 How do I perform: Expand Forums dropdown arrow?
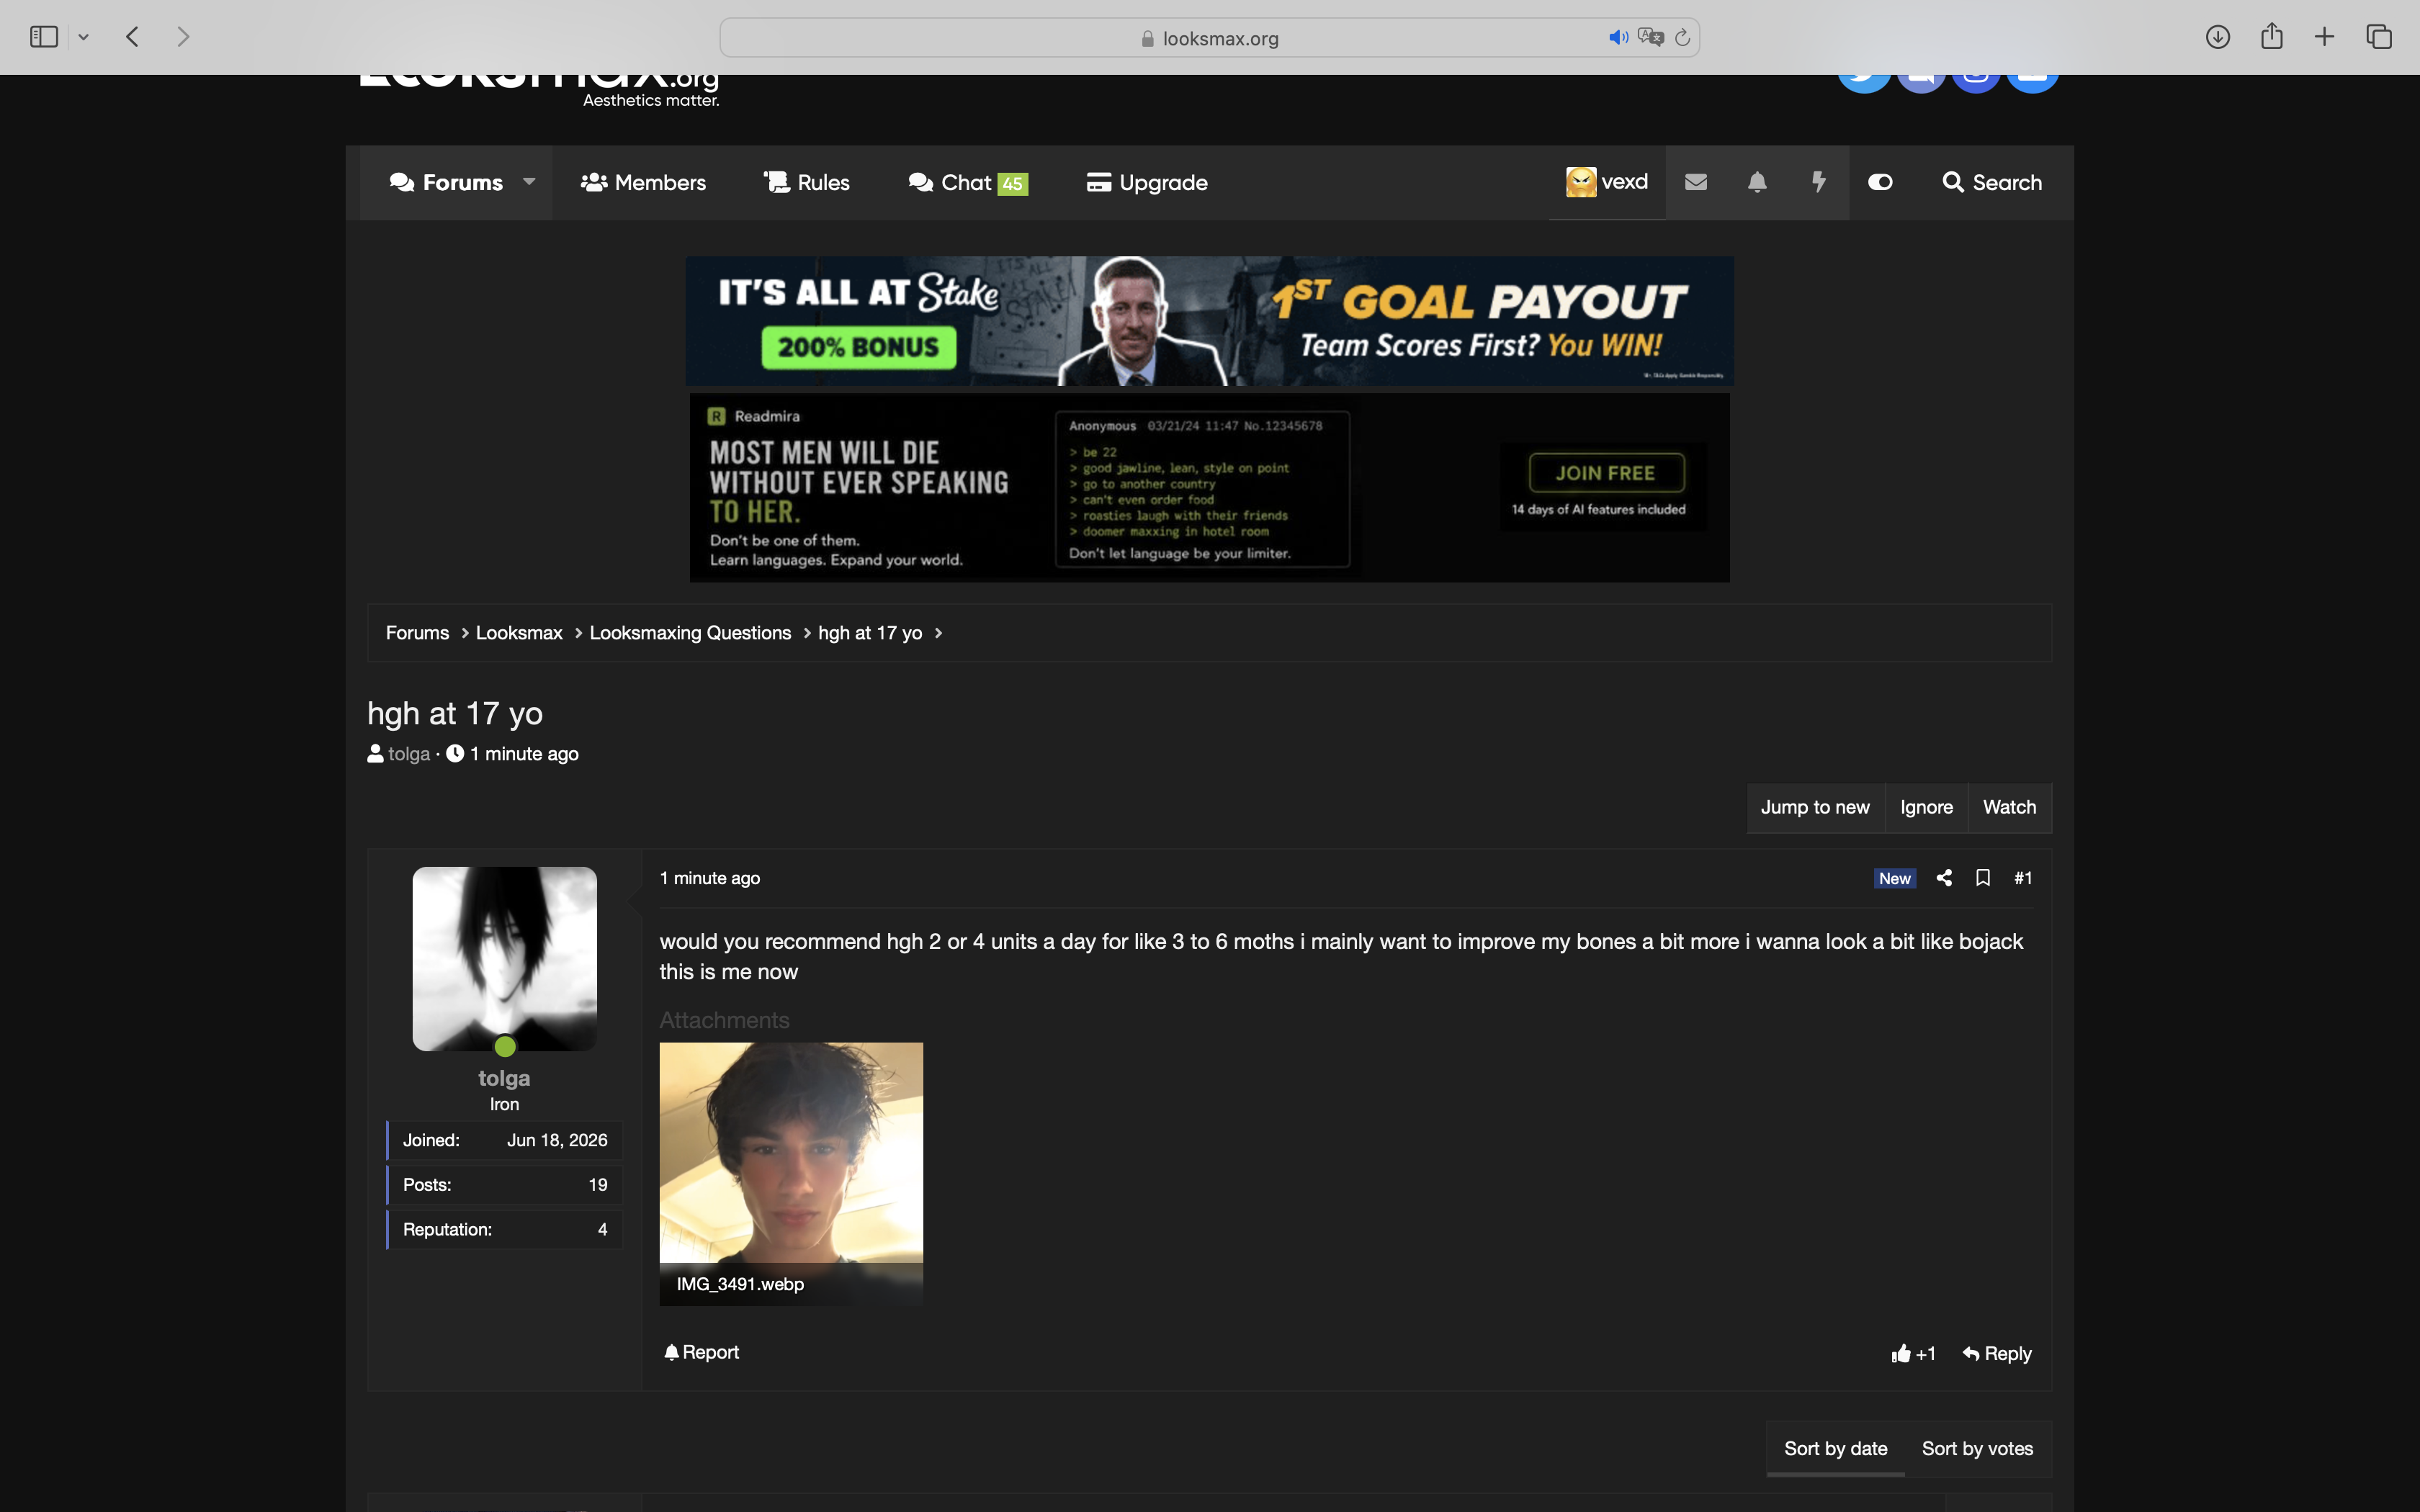pyautogui.click(x=529, y=182)
